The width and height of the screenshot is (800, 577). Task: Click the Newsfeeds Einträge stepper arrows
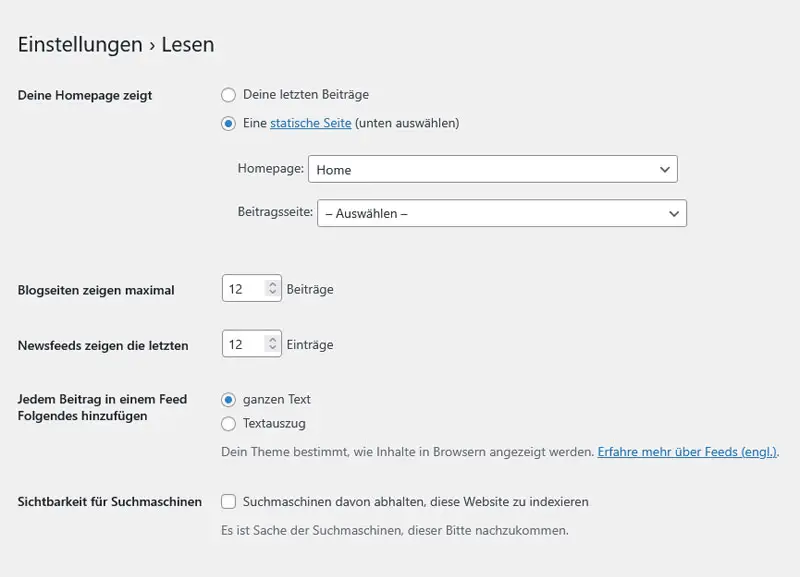[272, 344]
